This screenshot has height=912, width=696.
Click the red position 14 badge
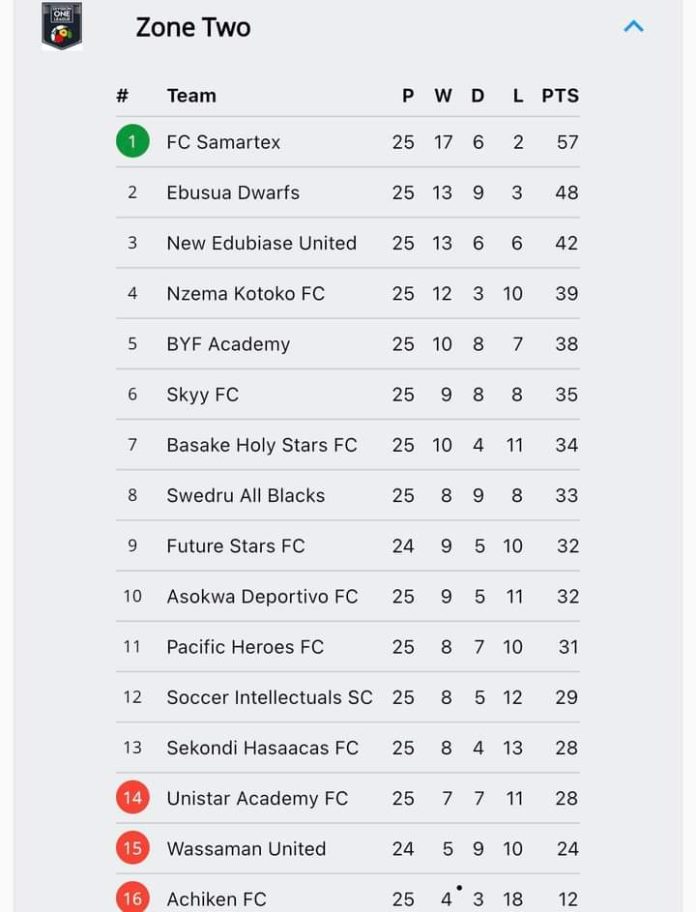pyautogui.click(x=133, y=797)
